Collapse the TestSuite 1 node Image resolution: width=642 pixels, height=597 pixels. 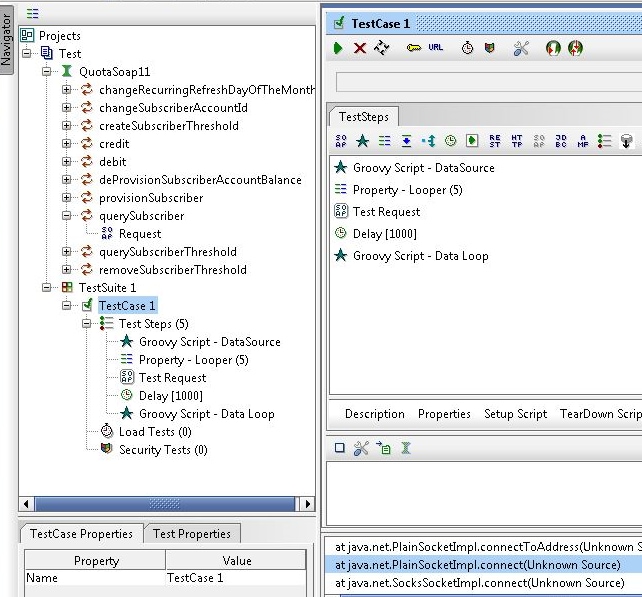47,287
